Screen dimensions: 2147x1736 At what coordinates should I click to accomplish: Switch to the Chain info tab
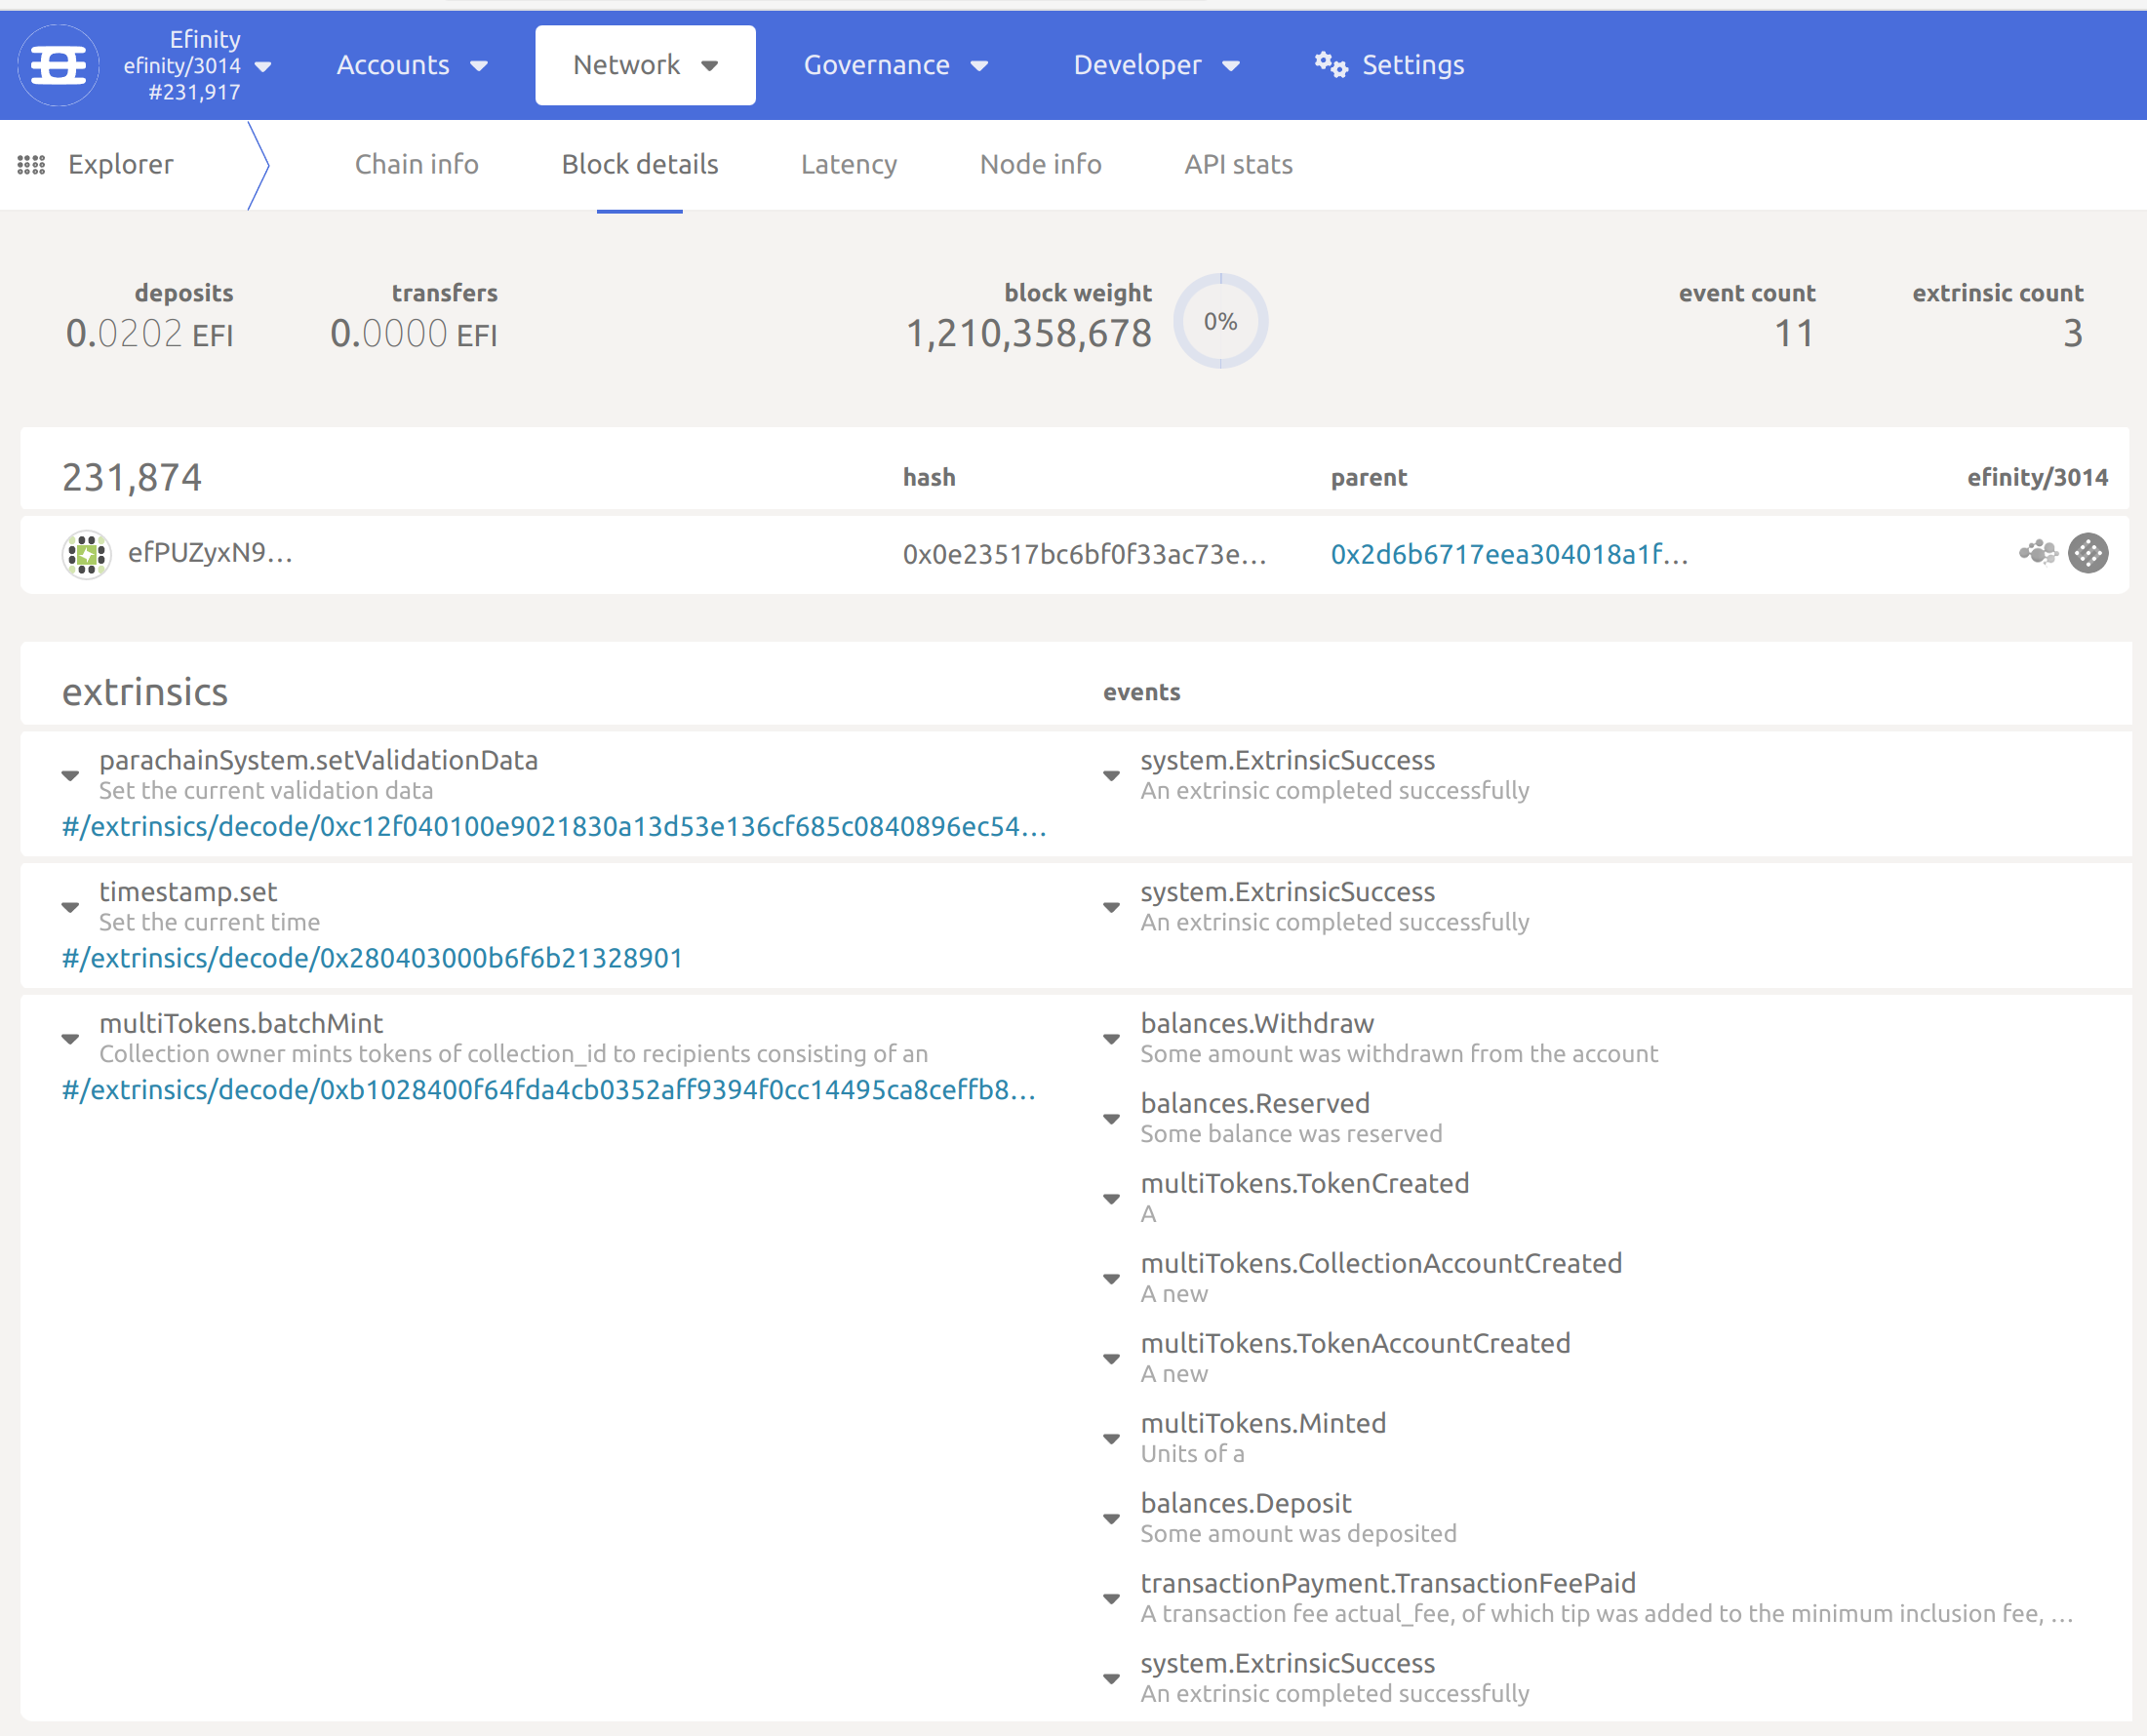tap(417, 164)
